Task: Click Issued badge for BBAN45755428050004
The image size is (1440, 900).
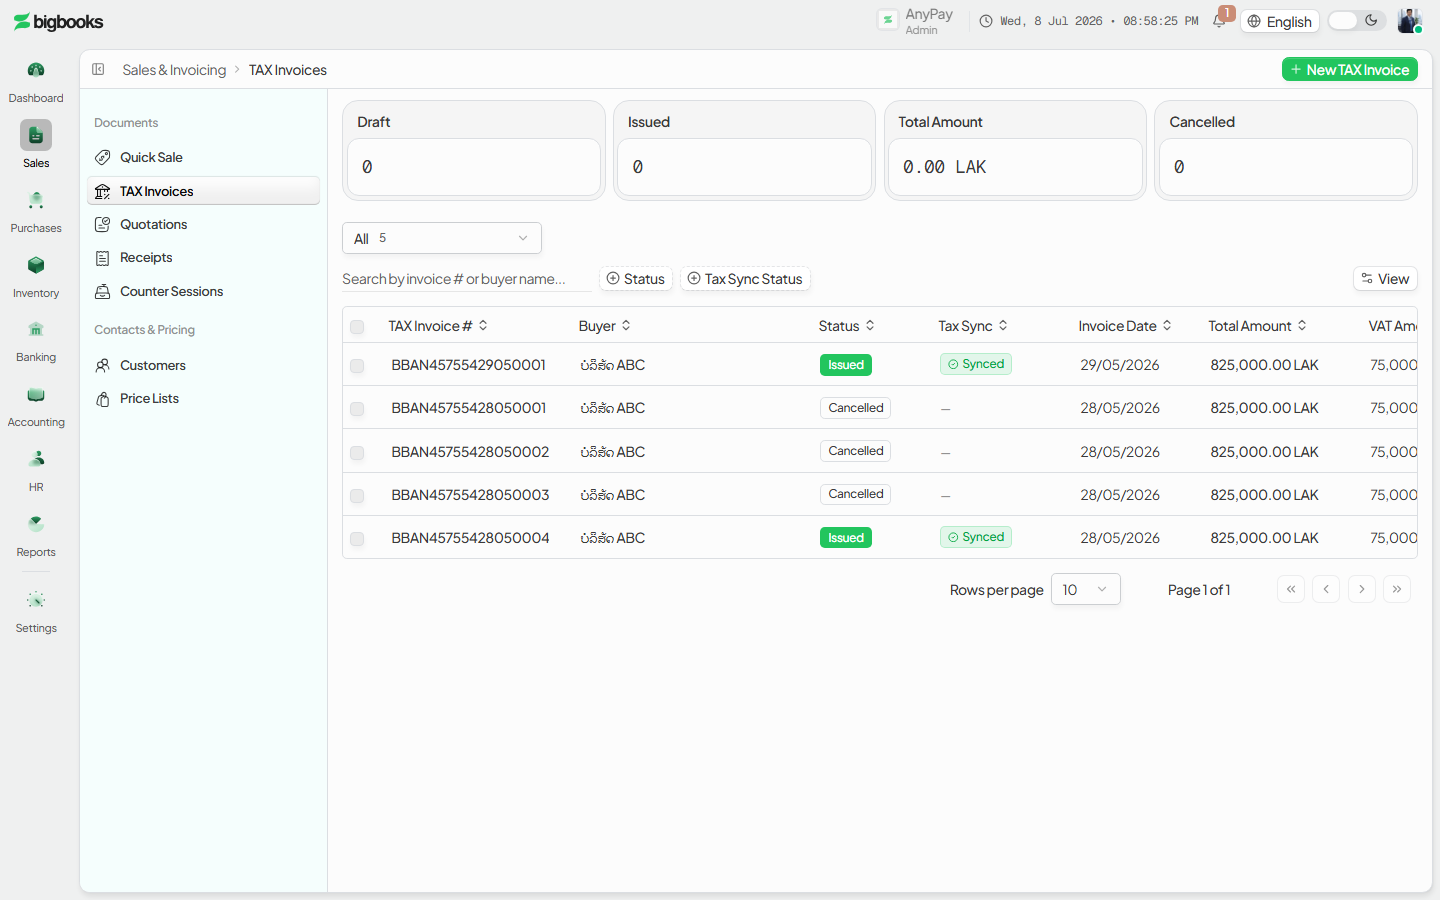Action: (x=846, y=538)
